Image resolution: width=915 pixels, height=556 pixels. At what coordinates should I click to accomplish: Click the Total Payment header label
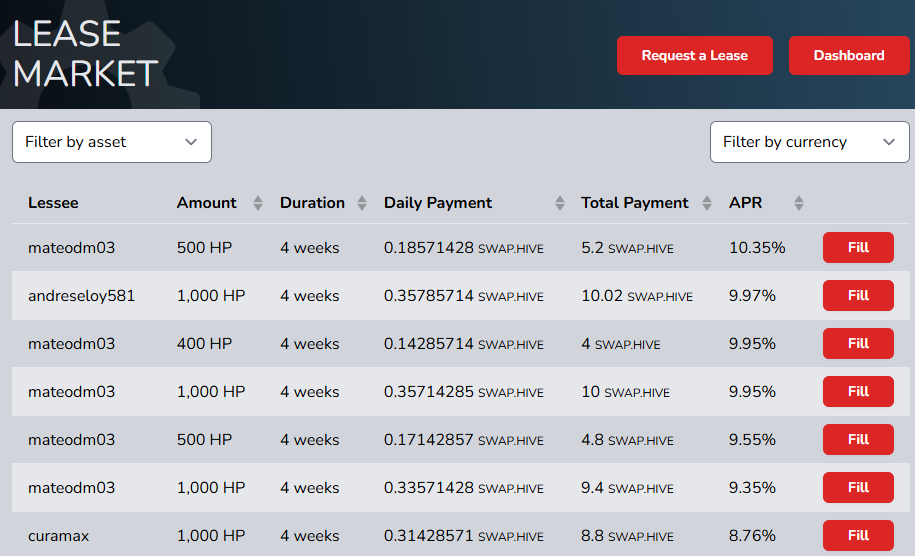[x=634, y=203]
